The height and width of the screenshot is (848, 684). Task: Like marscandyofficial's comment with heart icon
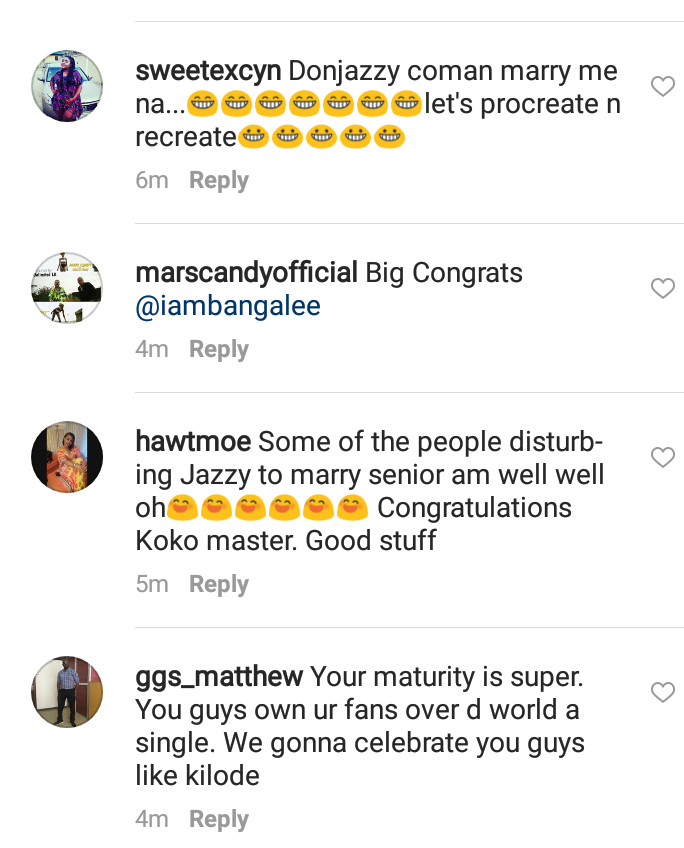click(x=662, y=289)
